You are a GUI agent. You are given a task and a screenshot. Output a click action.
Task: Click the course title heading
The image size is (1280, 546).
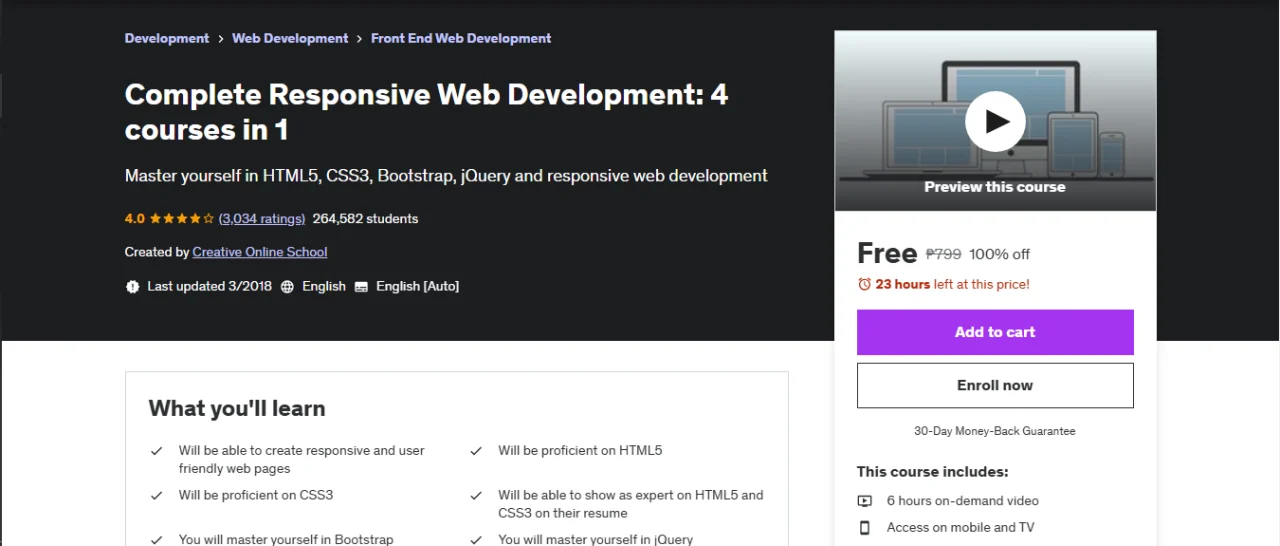click(427, 112)
